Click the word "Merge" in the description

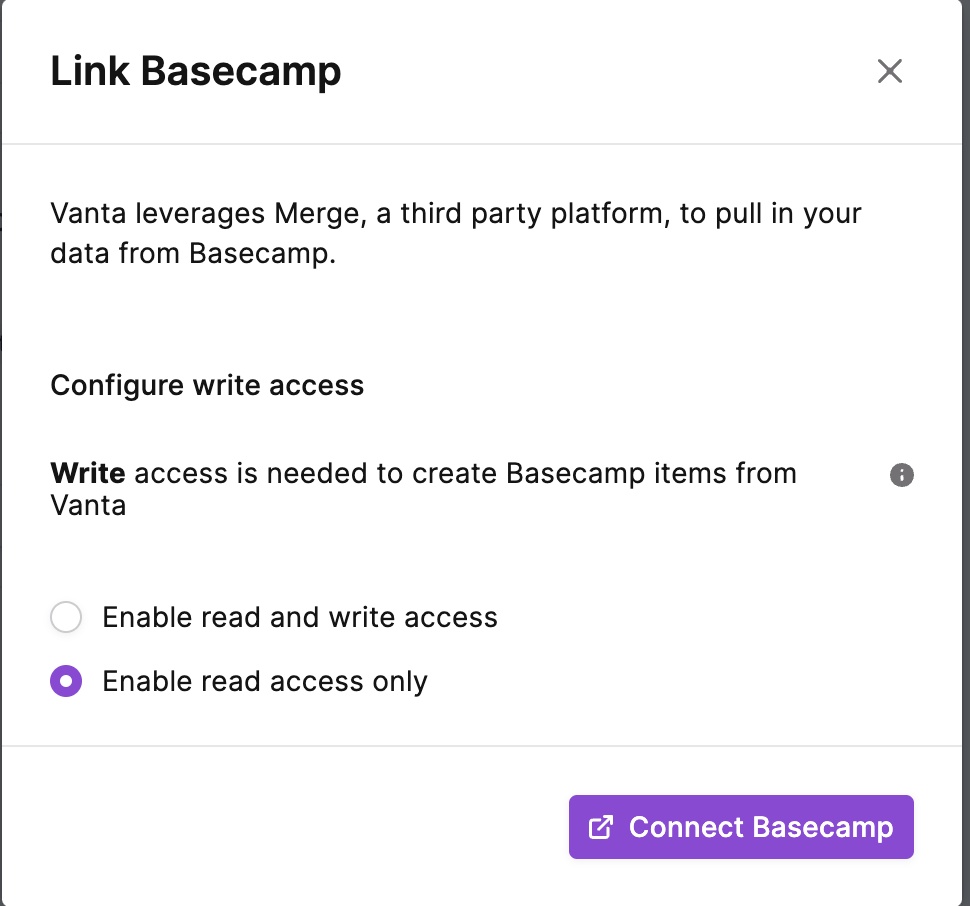(320, 215)
